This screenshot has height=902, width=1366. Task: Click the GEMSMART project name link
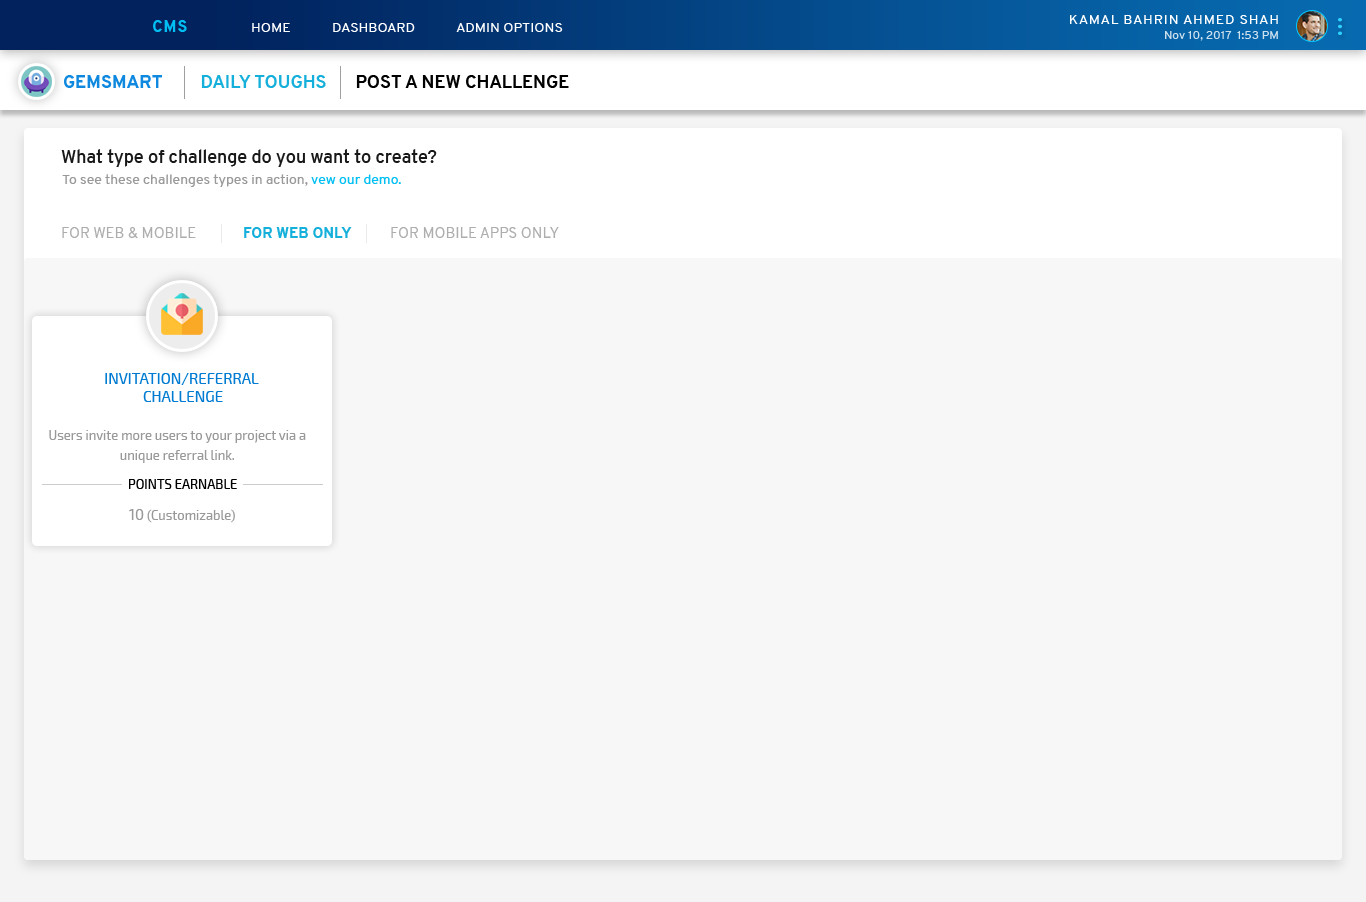click(112, 82)
